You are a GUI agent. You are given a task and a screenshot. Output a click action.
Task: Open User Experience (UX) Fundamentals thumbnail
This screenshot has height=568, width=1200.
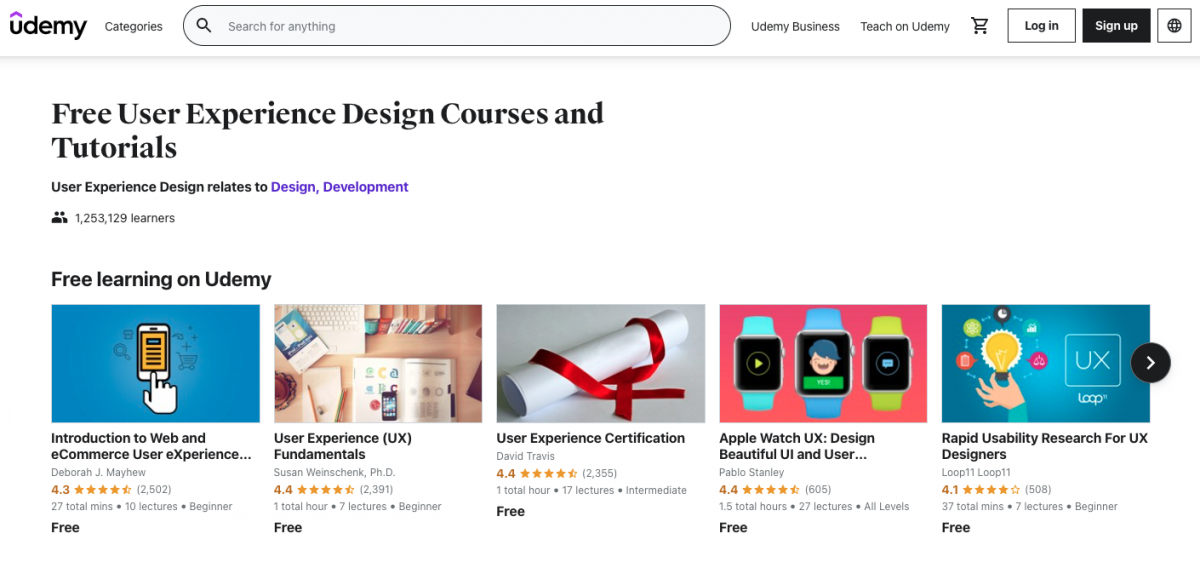pos(378,364)
